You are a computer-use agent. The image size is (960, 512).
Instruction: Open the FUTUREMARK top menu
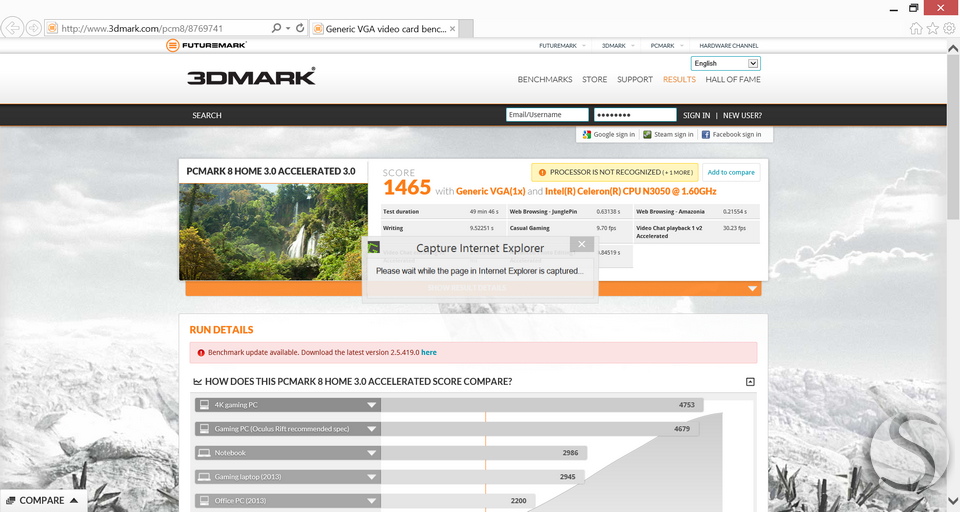point(558,46)
